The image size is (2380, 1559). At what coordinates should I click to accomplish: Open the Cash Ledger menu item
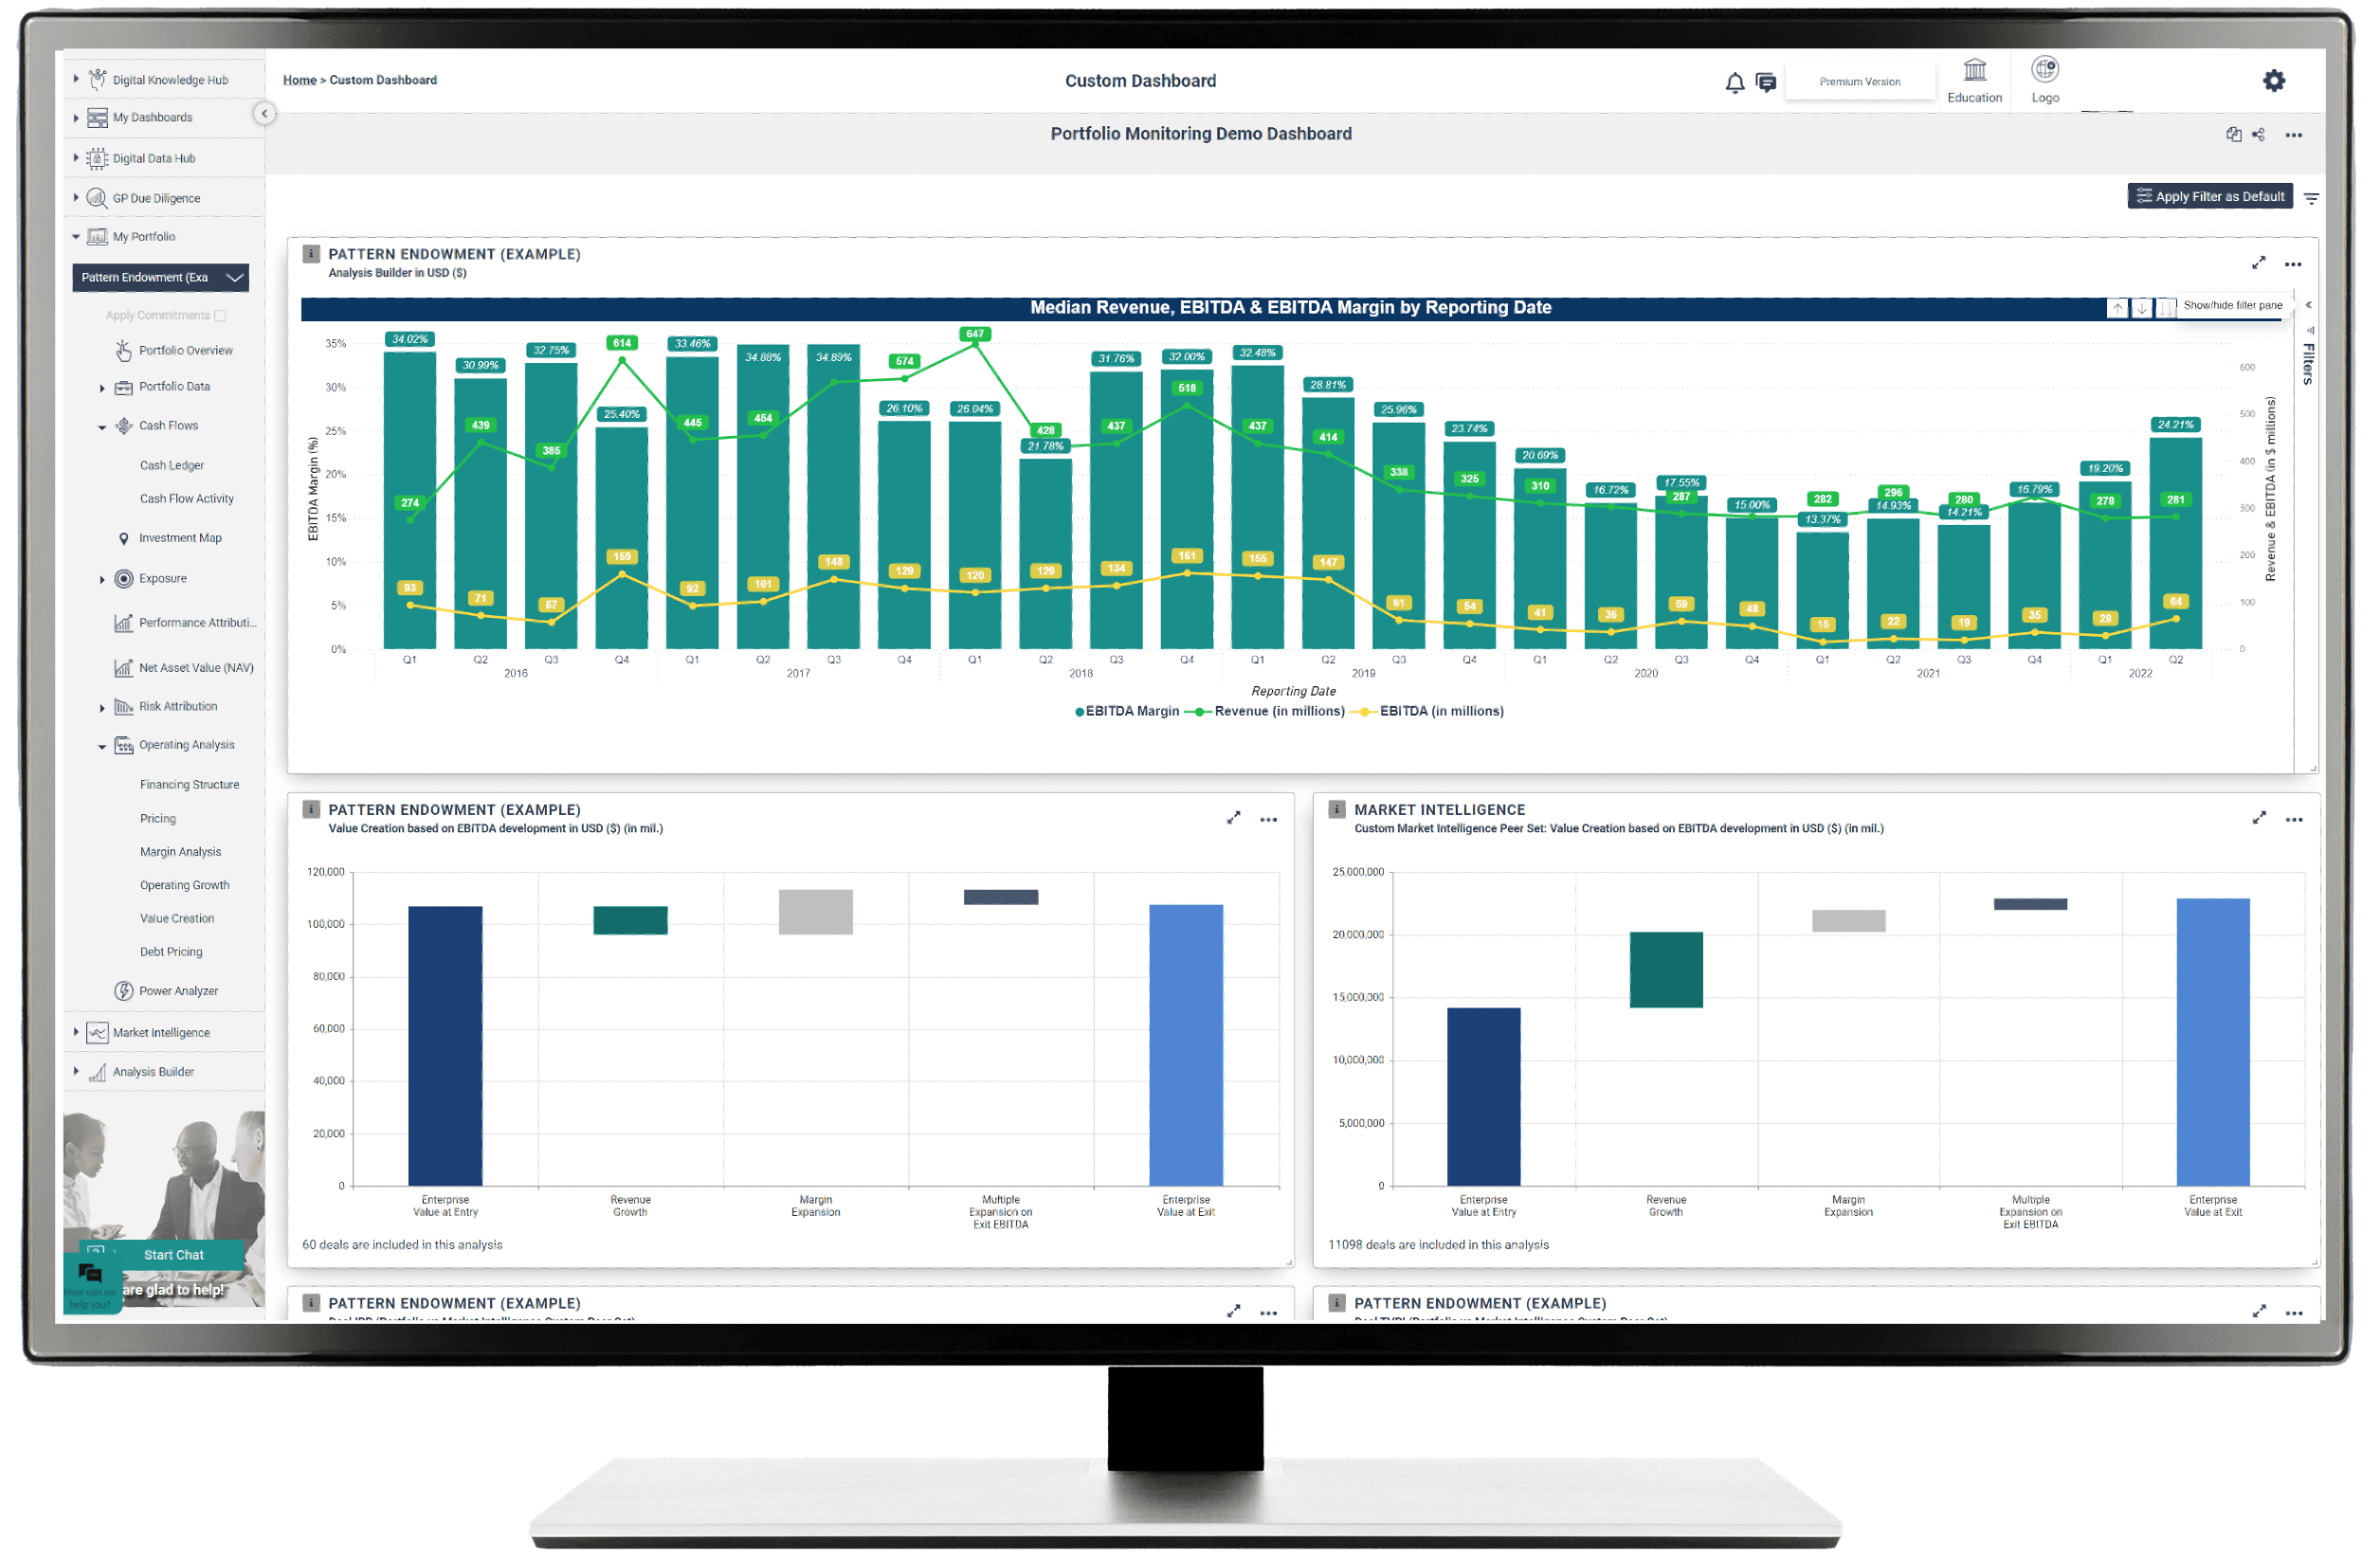point(172,466)
